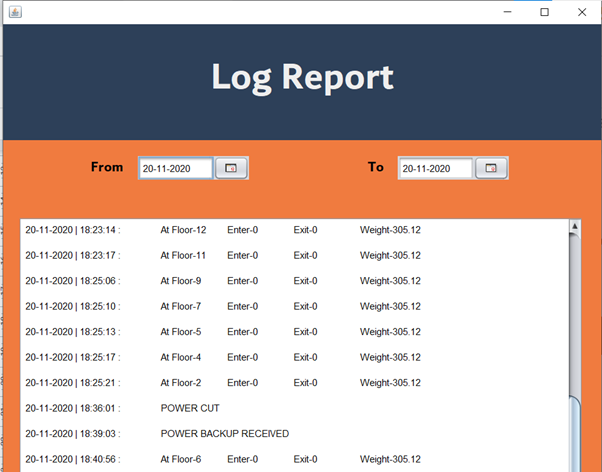Viewport: 602px width, 472px height.
Task: Select the 18:25:17 log timestamp
Action: (x=73, y=357)
